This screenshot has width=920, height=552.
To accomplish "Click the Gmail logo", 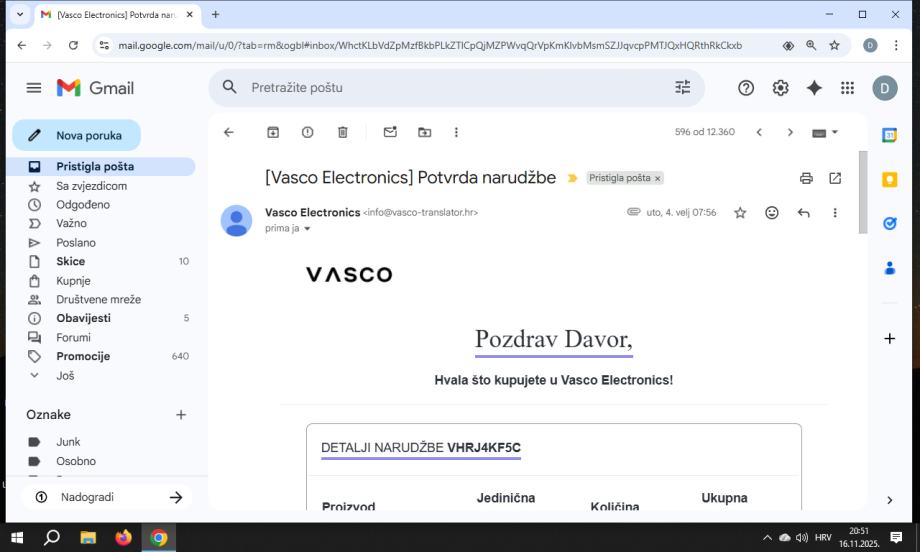I will click(96, 88).
